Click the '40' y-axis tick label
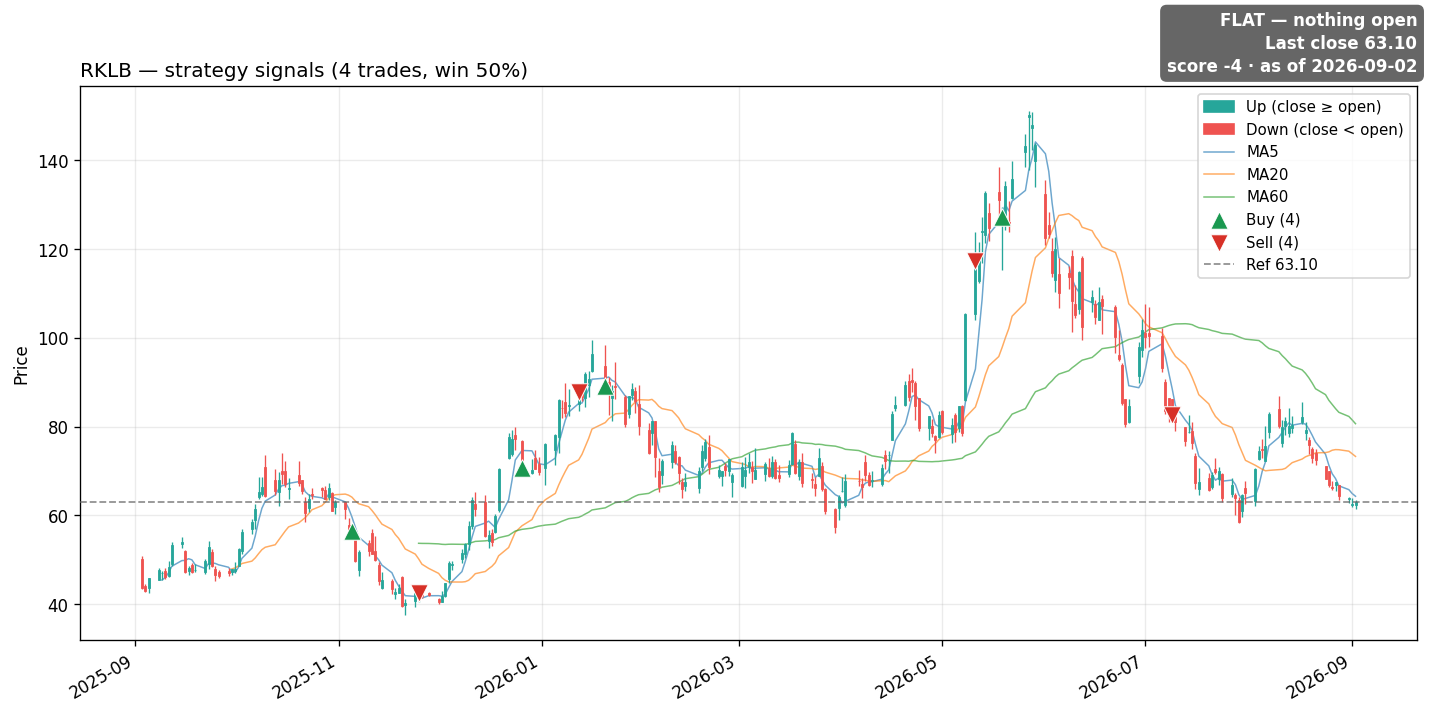The height and width of the screenshot is (714, 1429). [60, 605]
